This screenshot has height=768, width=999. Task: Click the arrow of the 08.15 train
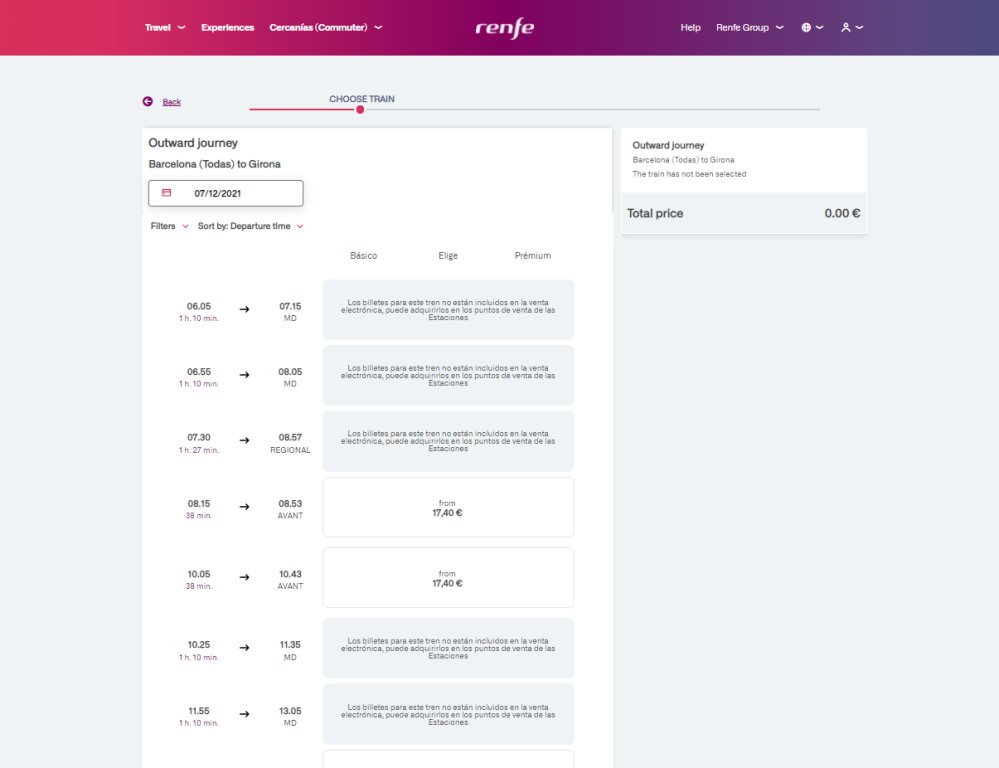[x=245, y=507]
